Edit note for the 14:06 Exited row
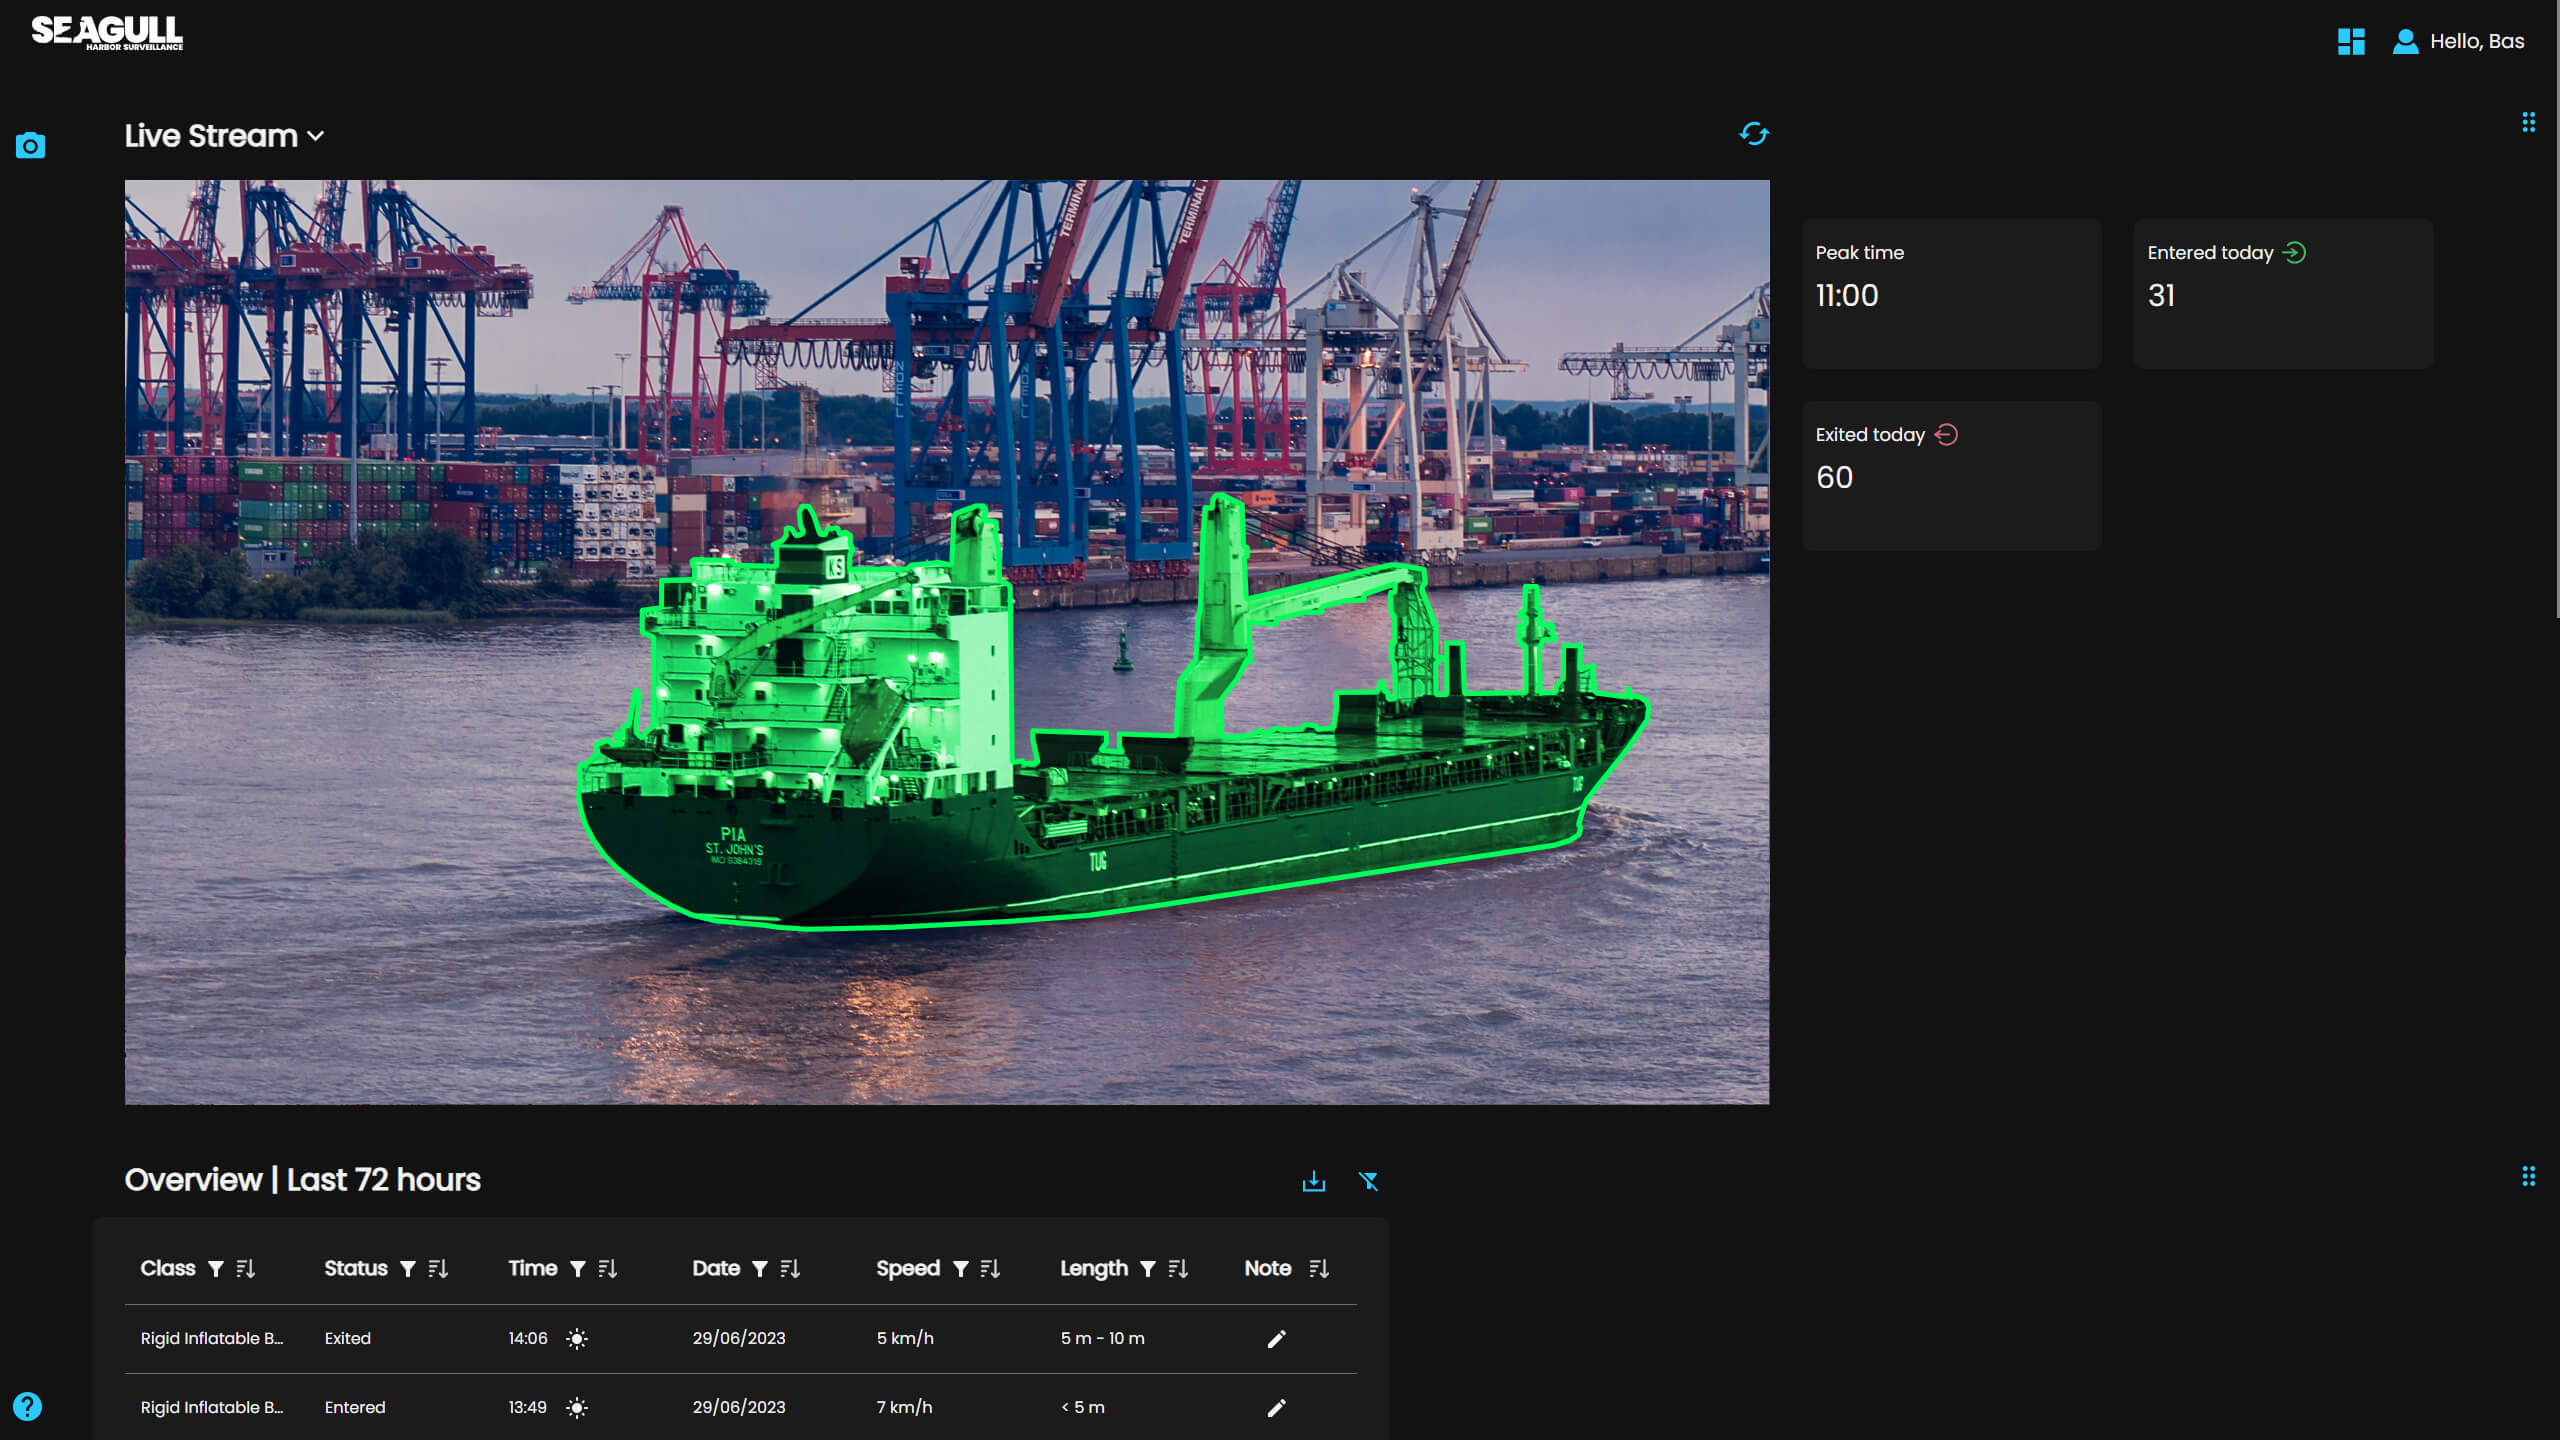 (x=1276, y=1338)
